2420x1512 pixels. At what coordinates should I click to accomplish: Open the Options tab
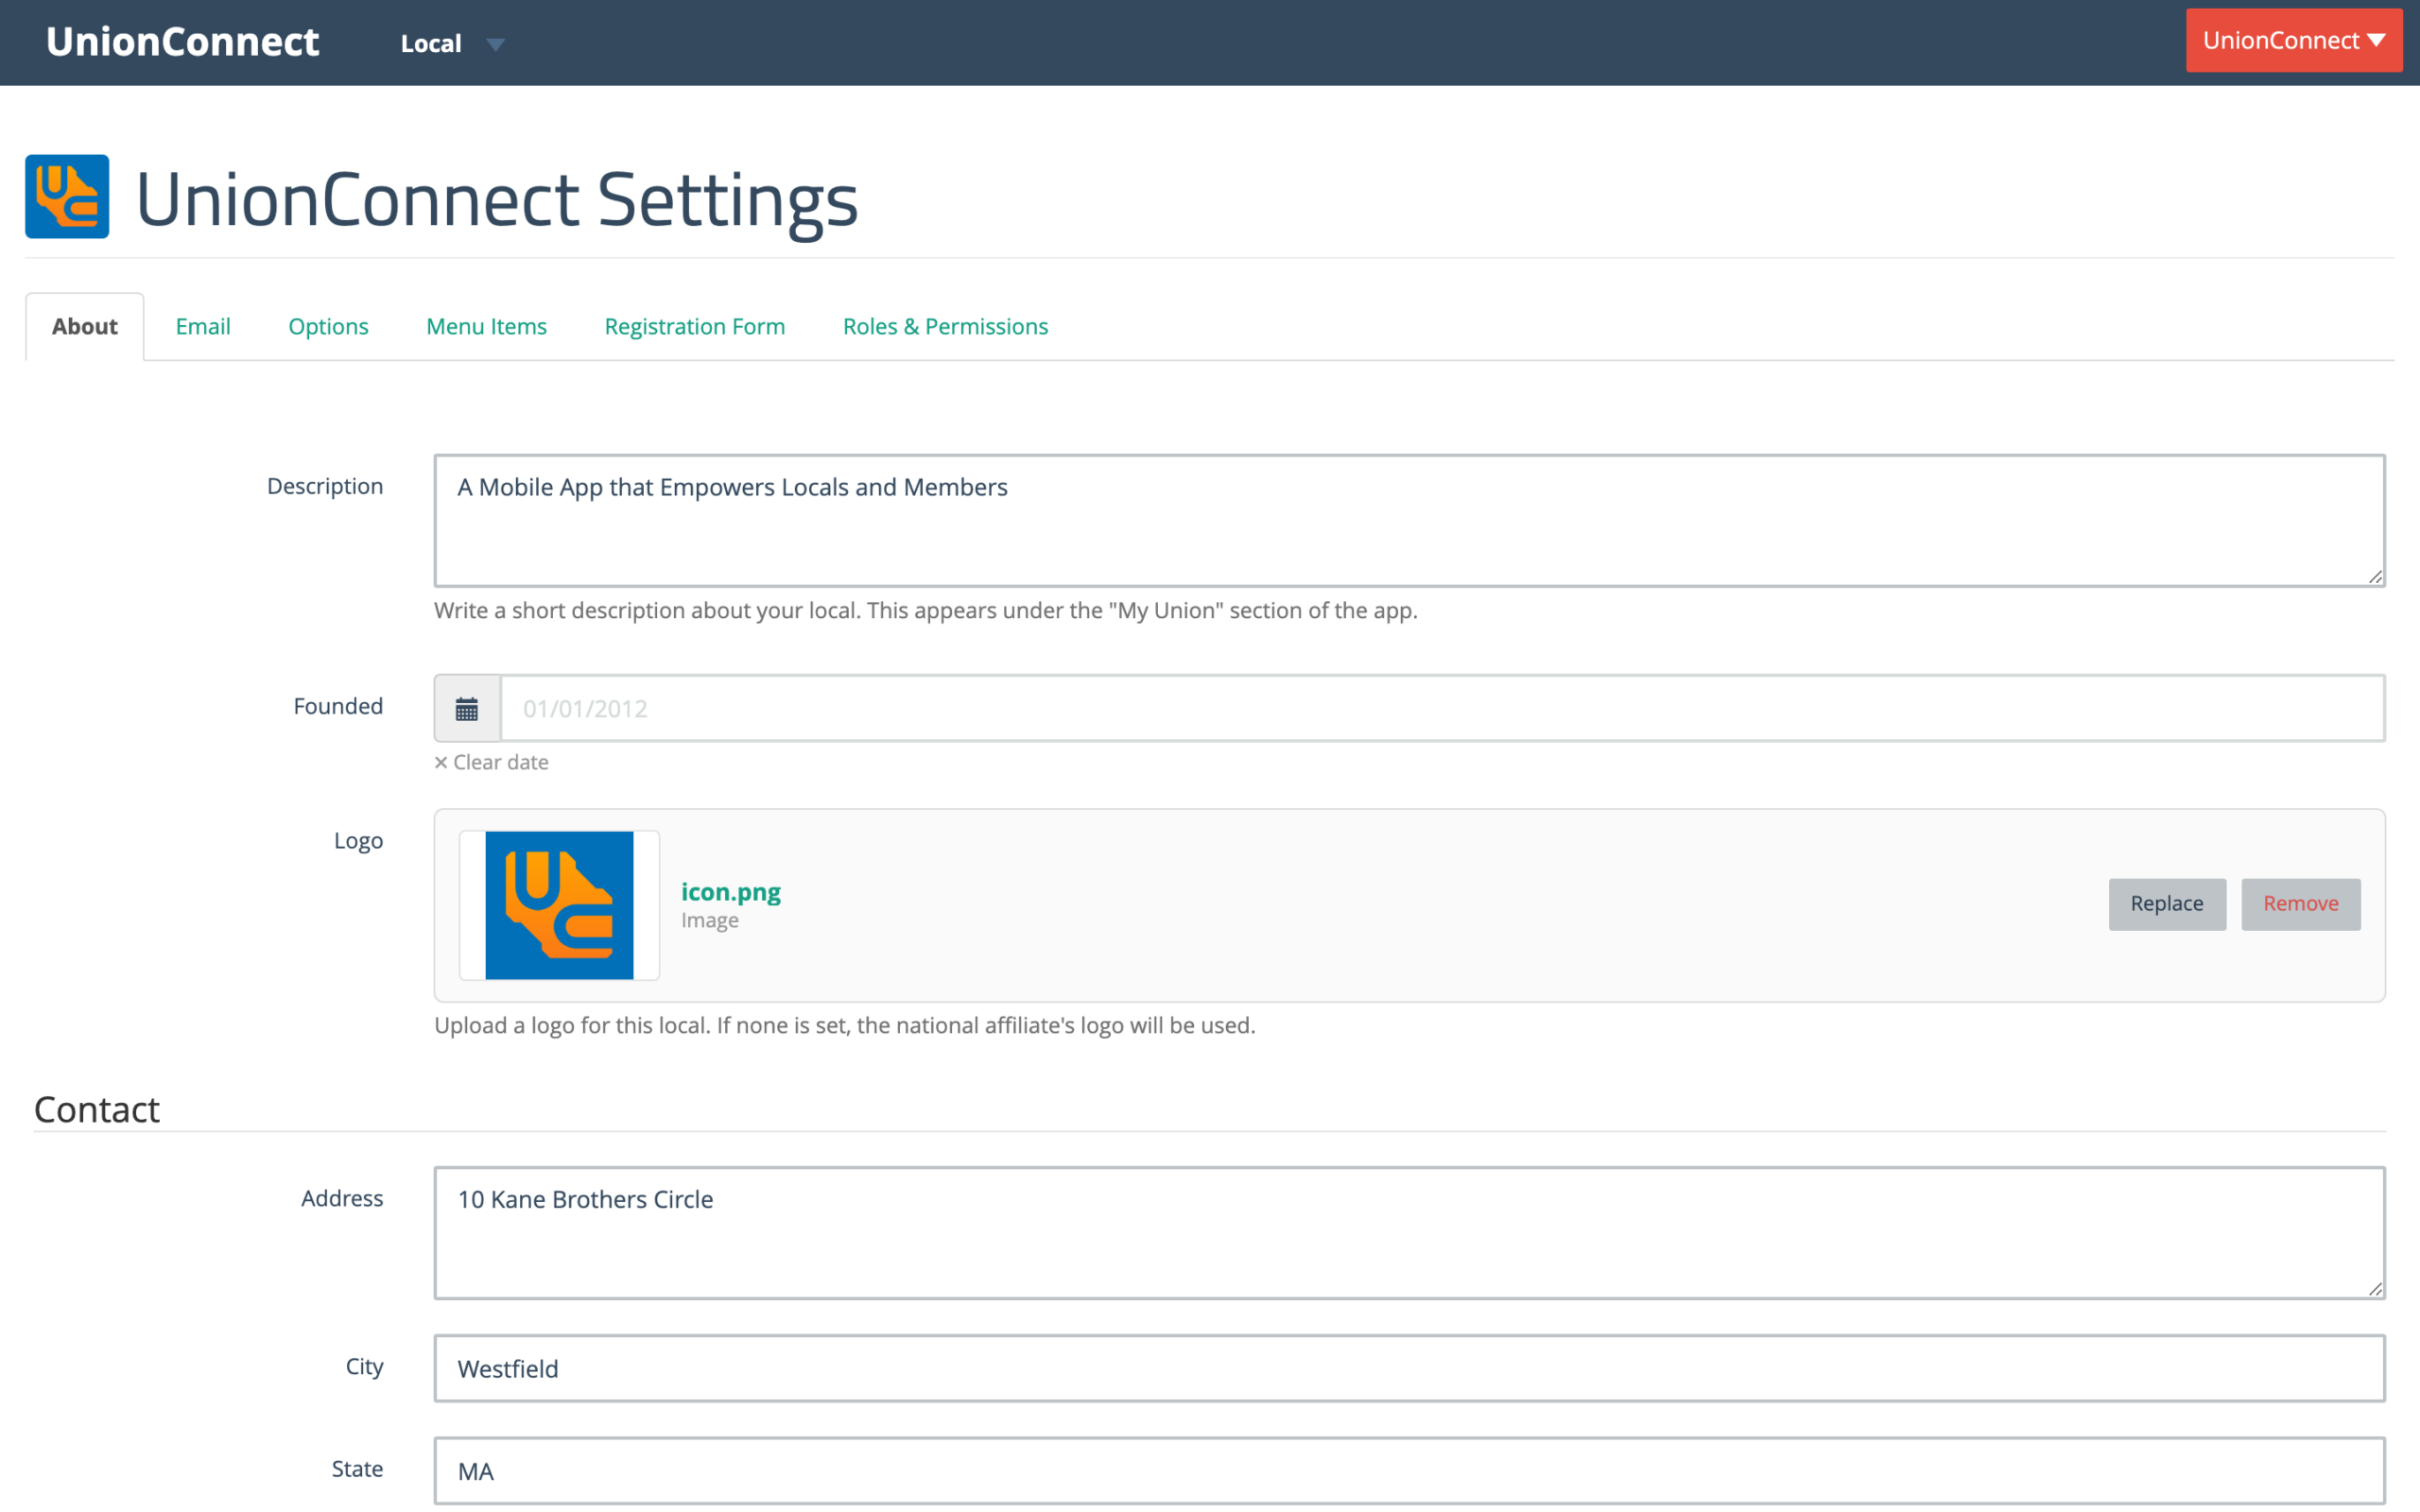pos(328,326)
